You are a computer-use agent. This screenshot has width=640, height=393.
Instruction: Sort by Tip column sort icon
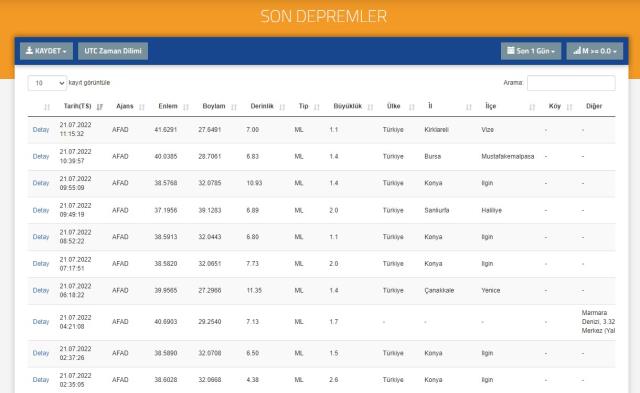pos(317,107)
